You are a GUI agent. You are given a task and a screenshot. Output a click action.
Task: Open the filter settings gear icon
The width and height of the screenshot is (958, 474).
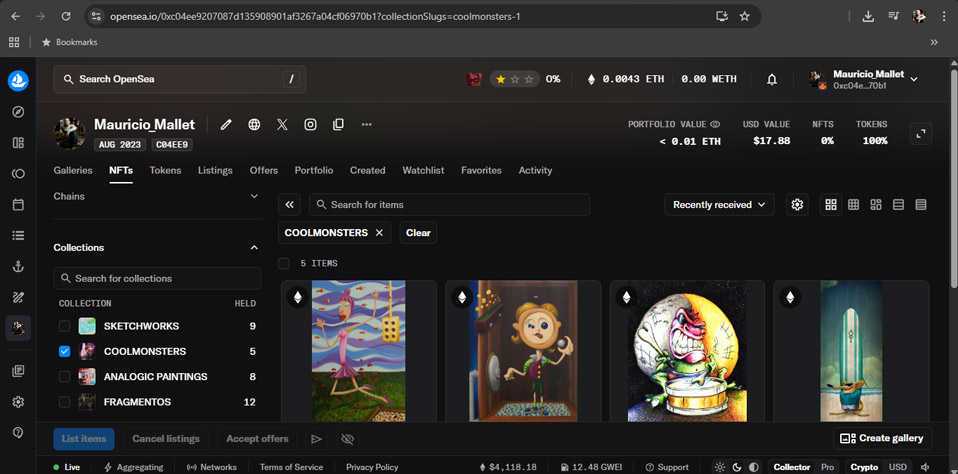coord(797,205)
